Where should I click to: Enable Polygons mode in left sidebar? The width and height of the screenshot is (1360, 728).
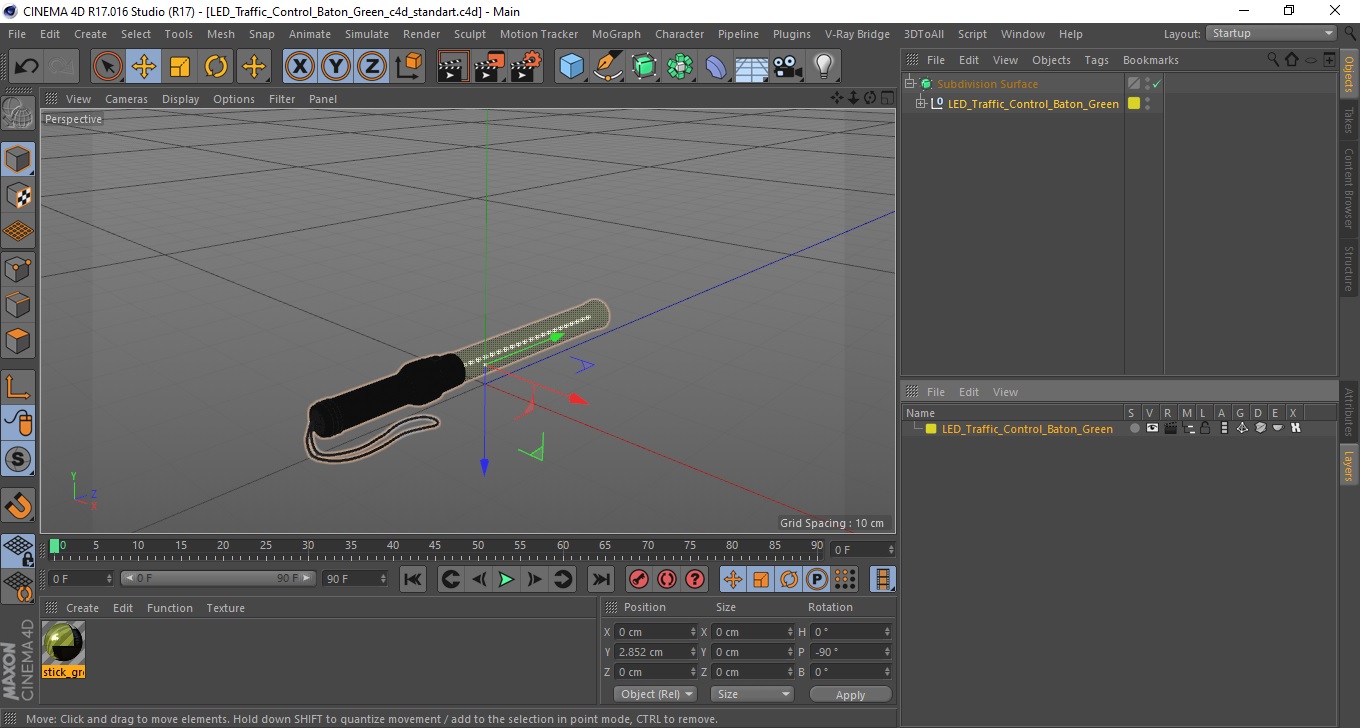pos(18,340)
